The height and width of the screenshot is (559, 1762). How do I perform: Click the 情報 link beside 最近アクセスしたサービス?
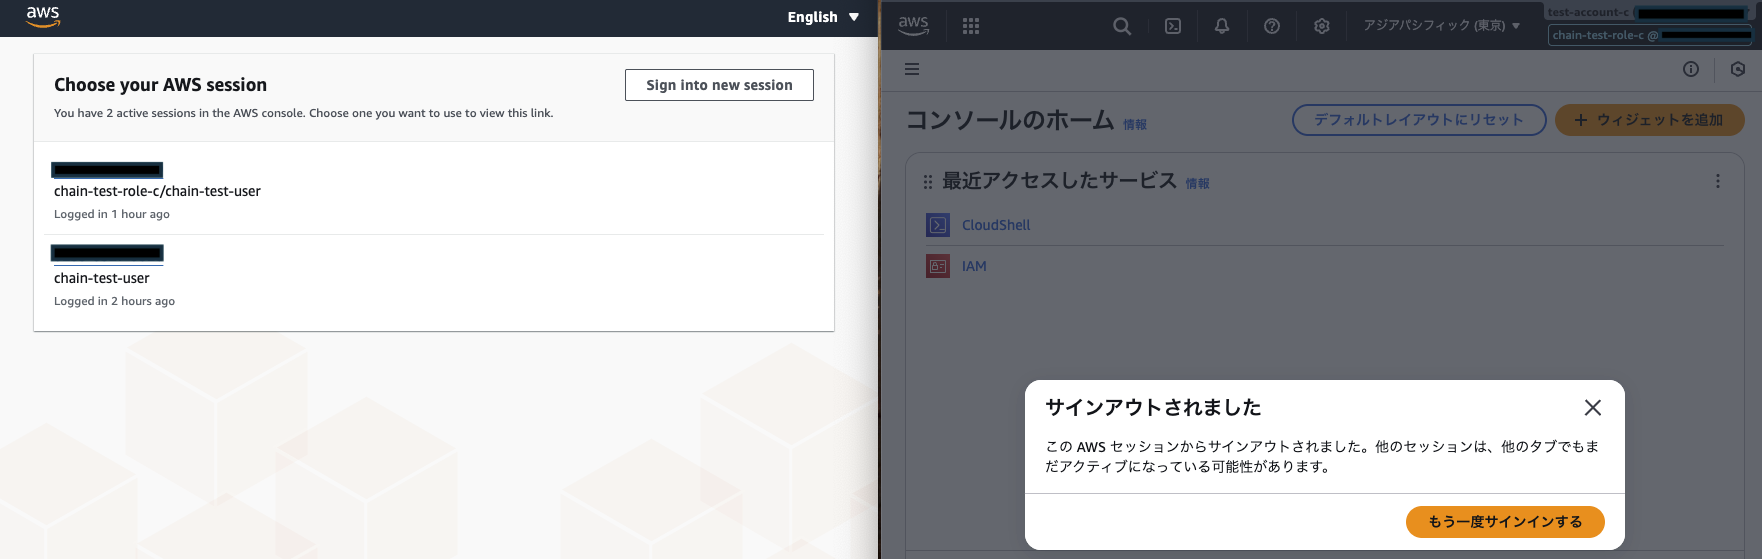(x=1198, y=184)
